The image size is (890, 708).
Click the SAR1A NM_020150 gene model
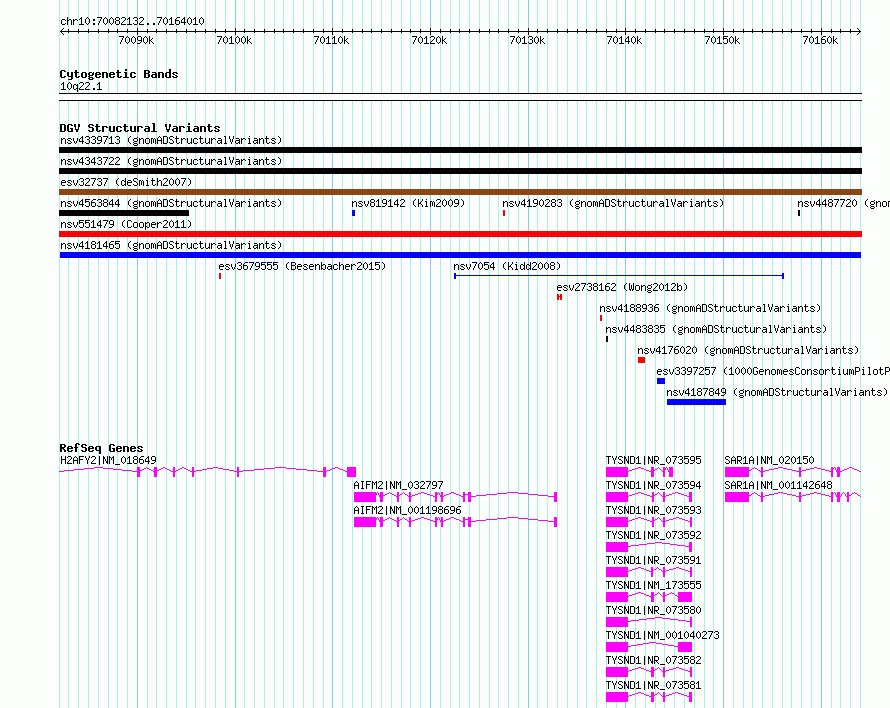pyautogui.click(x=793, y=472)
